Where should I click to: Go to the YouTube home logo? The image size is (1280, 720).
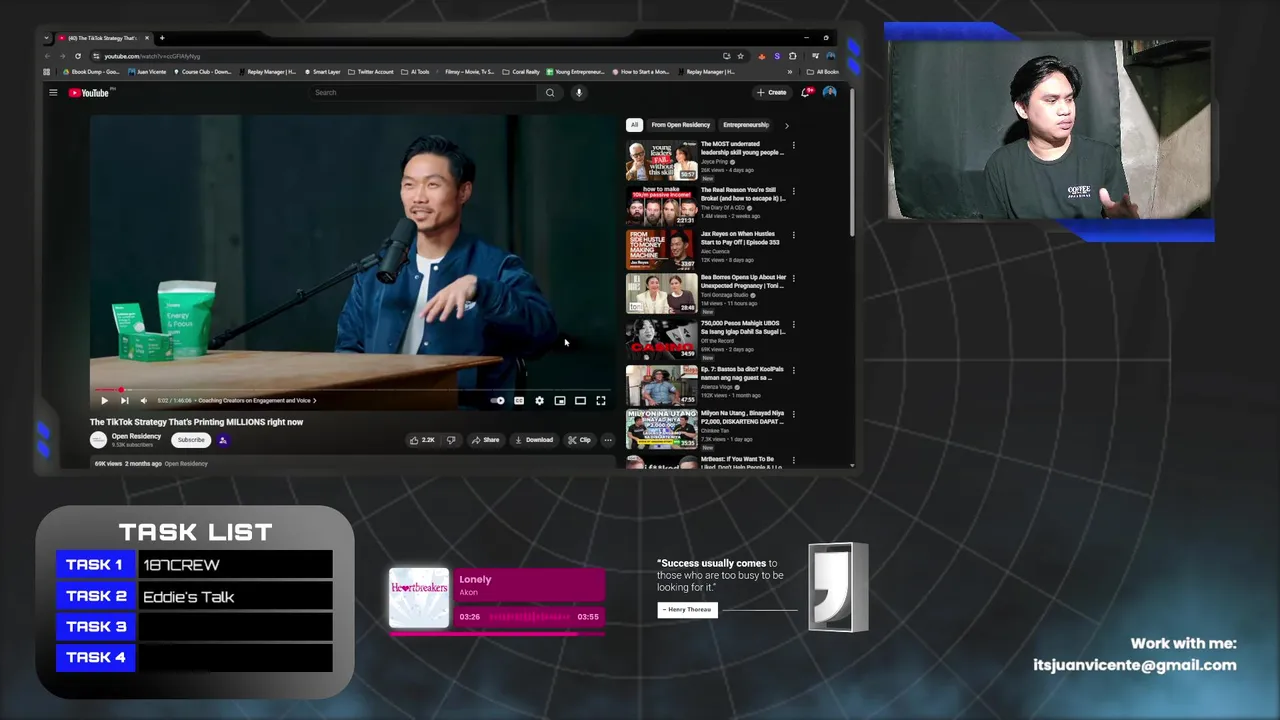tap(89, 92)
